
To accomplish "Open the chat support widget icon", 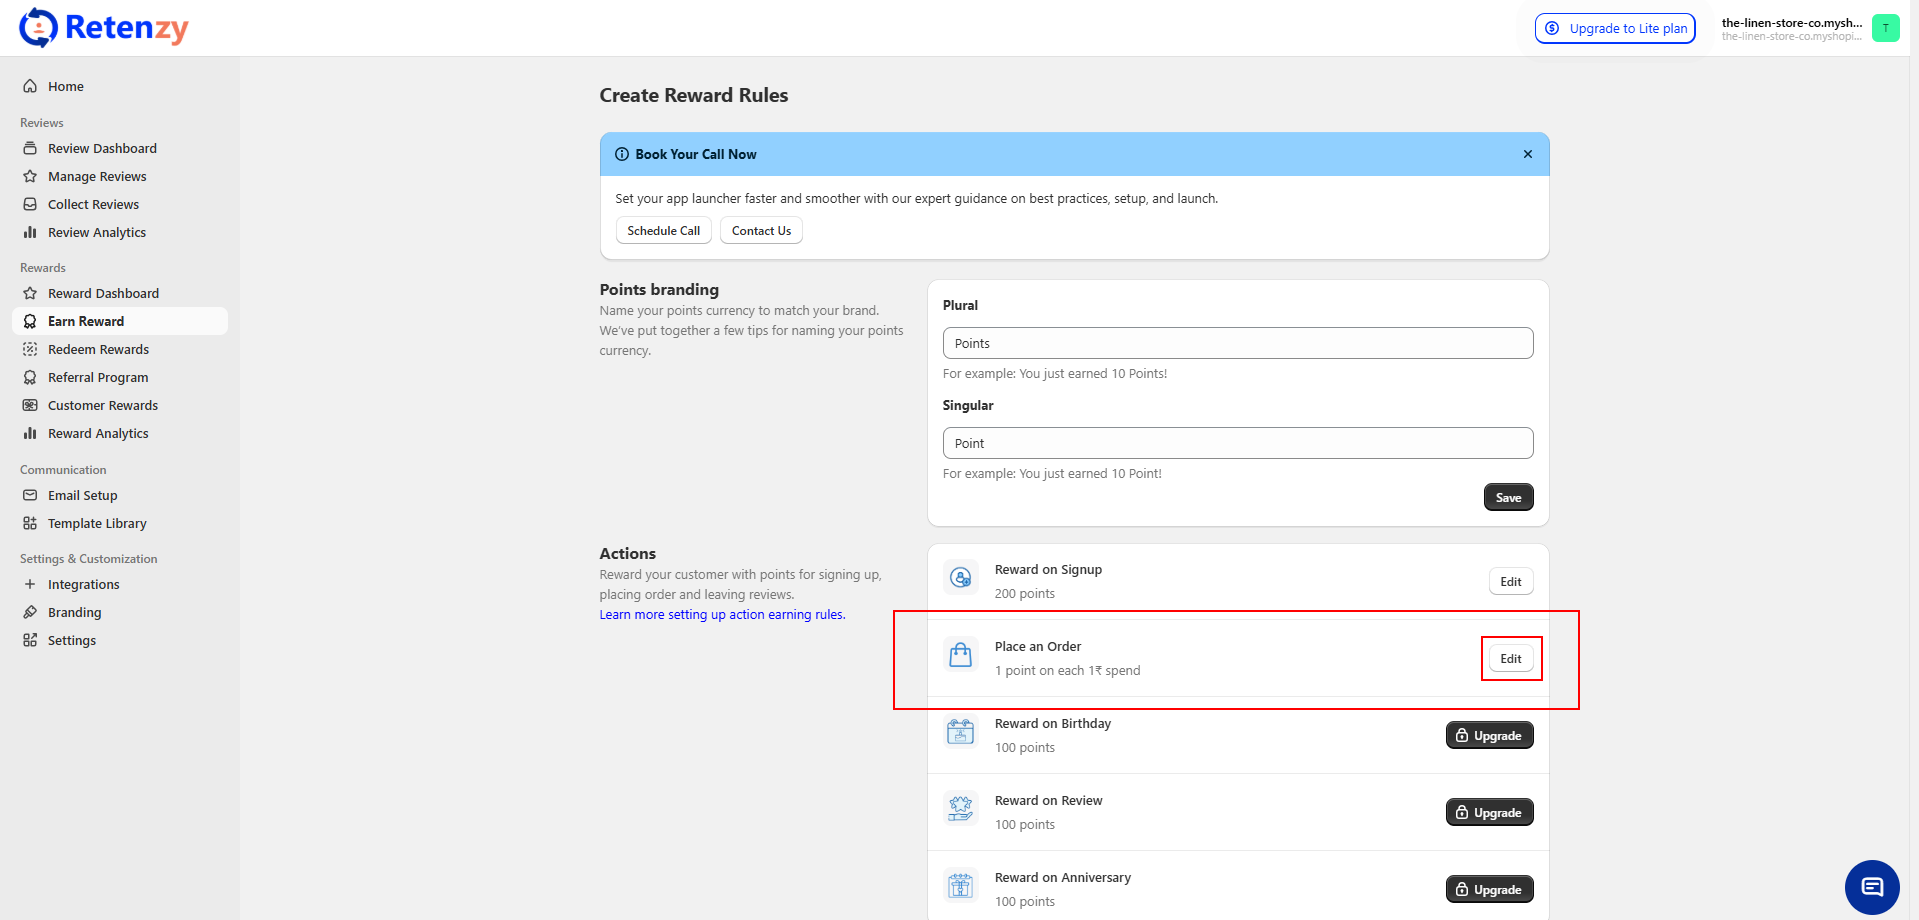I will pos(1871,887).
